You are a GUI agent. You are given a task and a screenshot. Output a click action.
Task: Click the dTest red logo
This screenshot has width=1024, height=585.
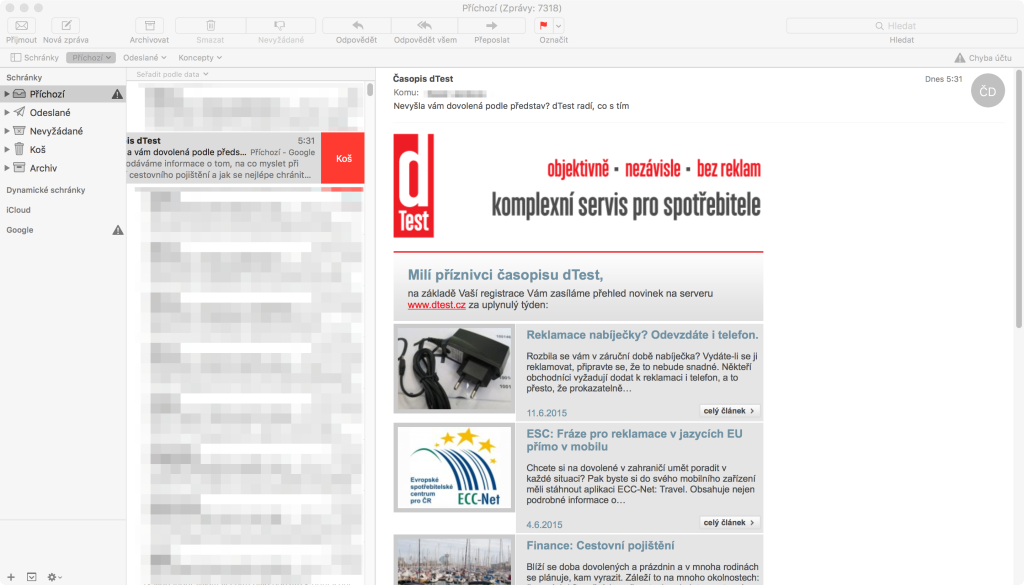[413, 186]
